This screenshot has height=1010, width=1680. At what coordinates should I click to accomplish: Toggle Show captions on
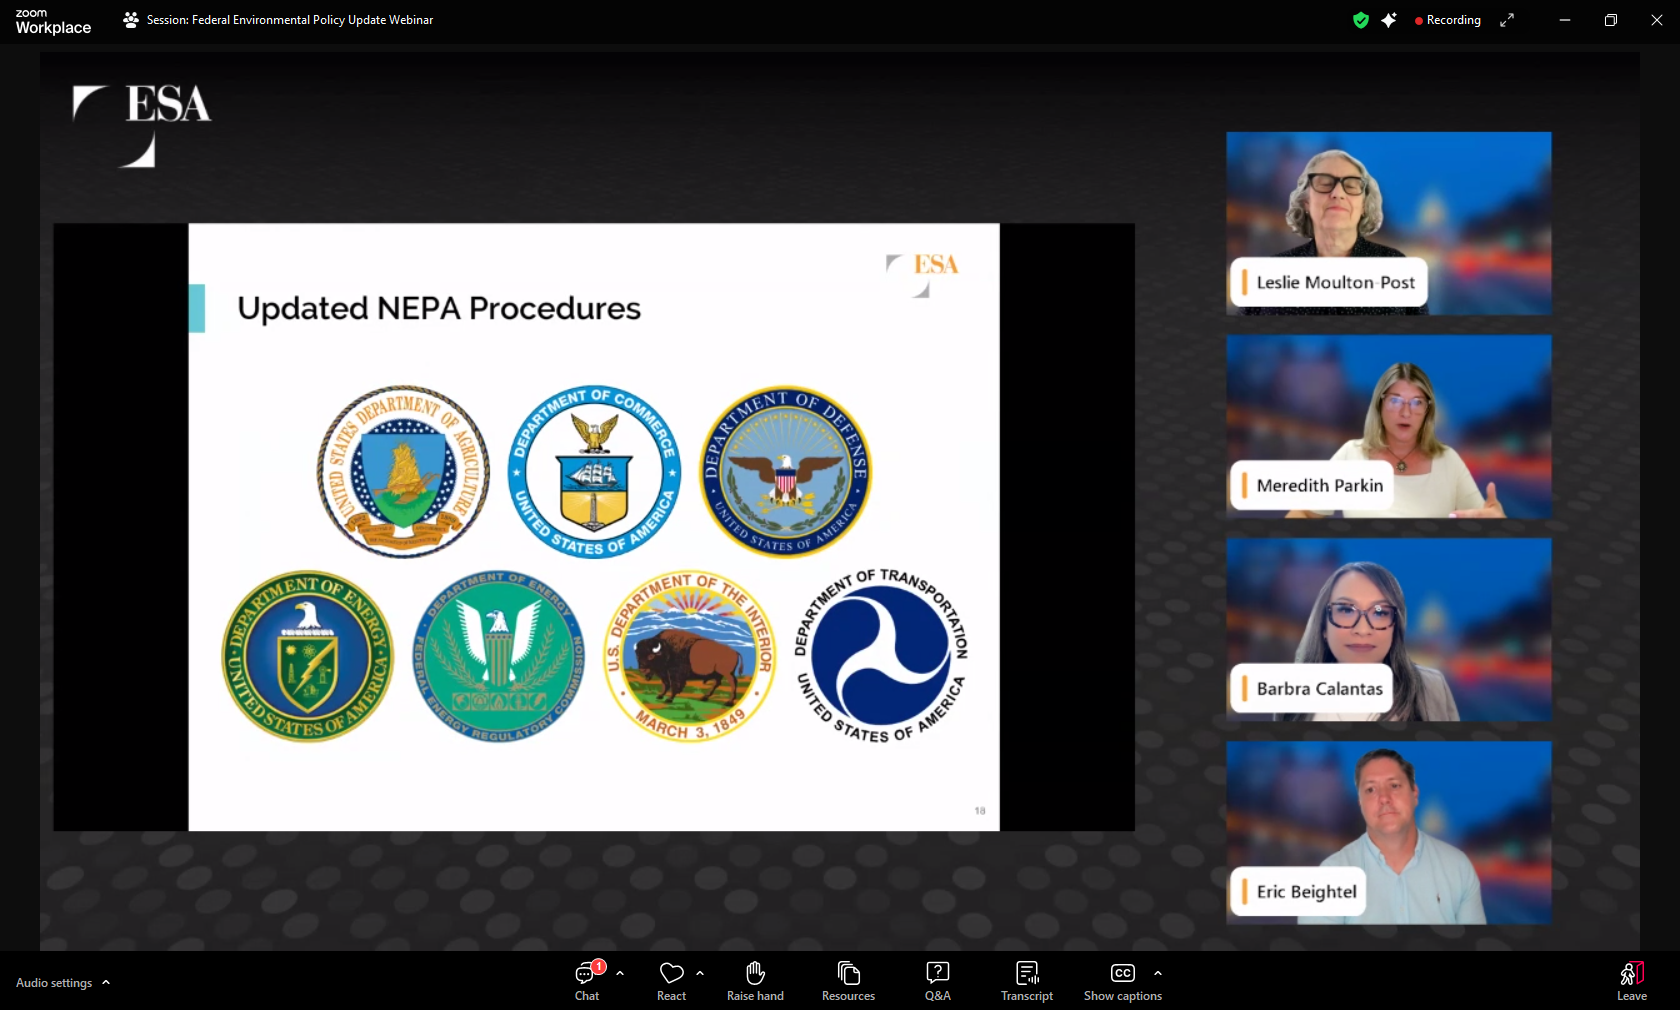pos(1122,980)
